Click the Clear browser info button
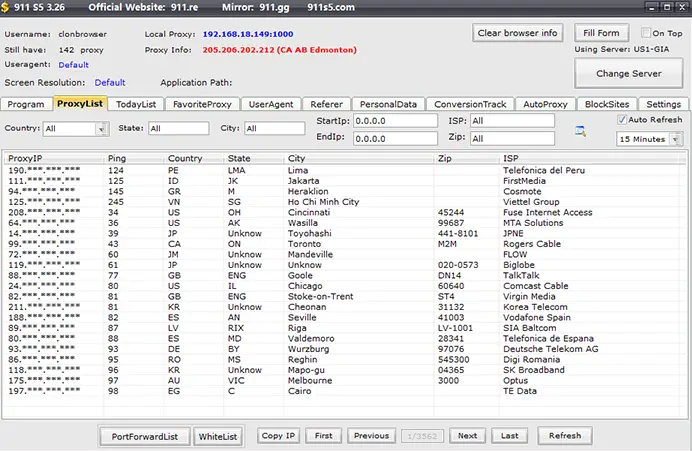The height and width of the screenshot is (451, 692). tap(517, 33)
